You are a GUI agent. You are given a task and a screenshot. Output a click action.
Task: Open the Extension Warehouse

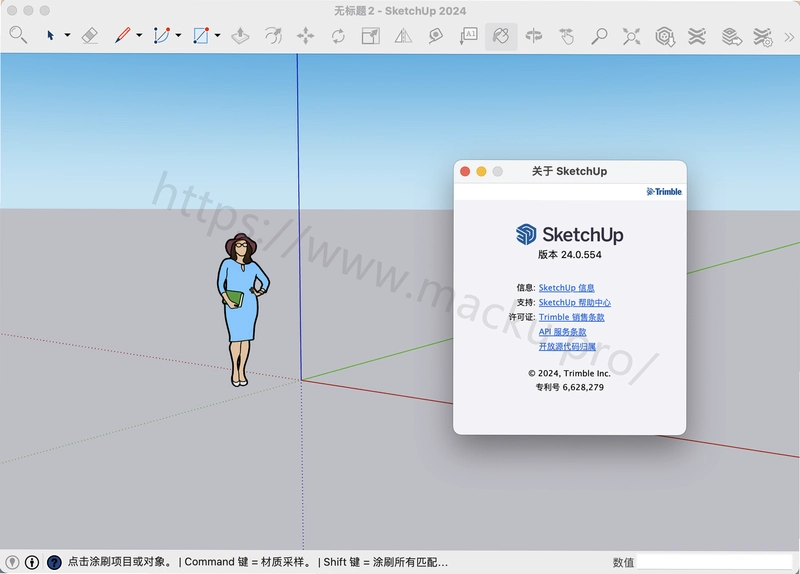tap(697, 36)
